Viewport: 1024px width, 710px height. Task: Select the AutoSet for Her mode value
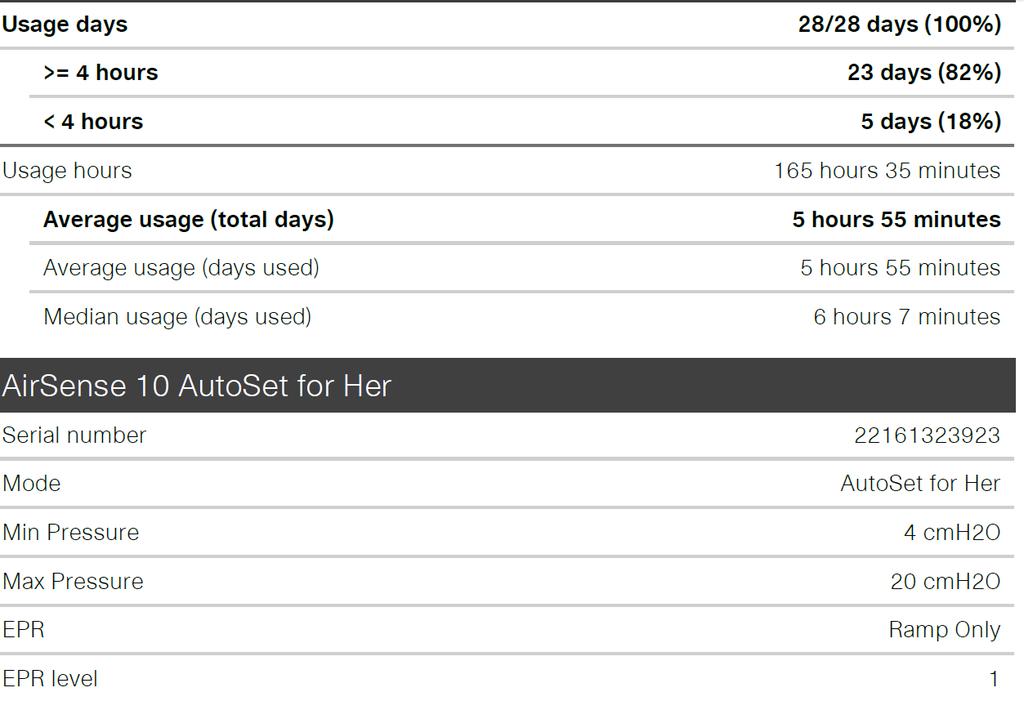coord(920,483)
